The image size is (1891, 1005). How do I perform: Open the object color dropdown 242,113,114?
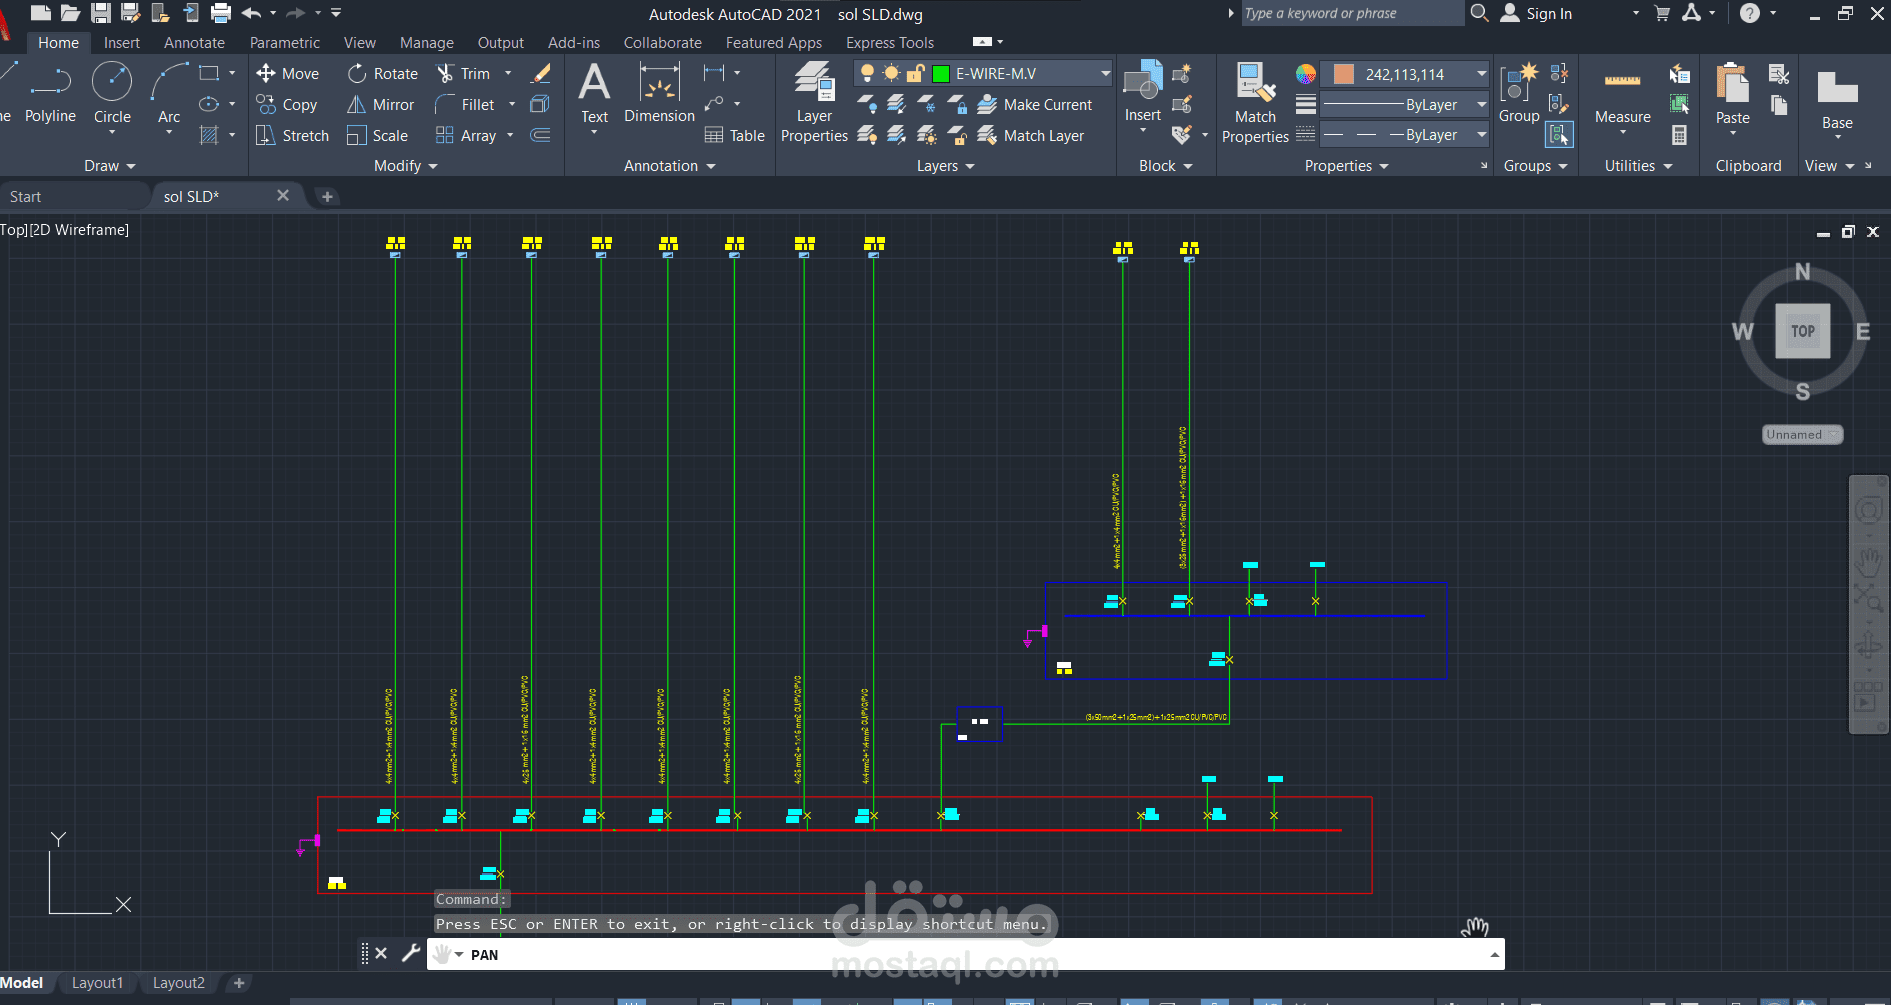click(1481, 74)
